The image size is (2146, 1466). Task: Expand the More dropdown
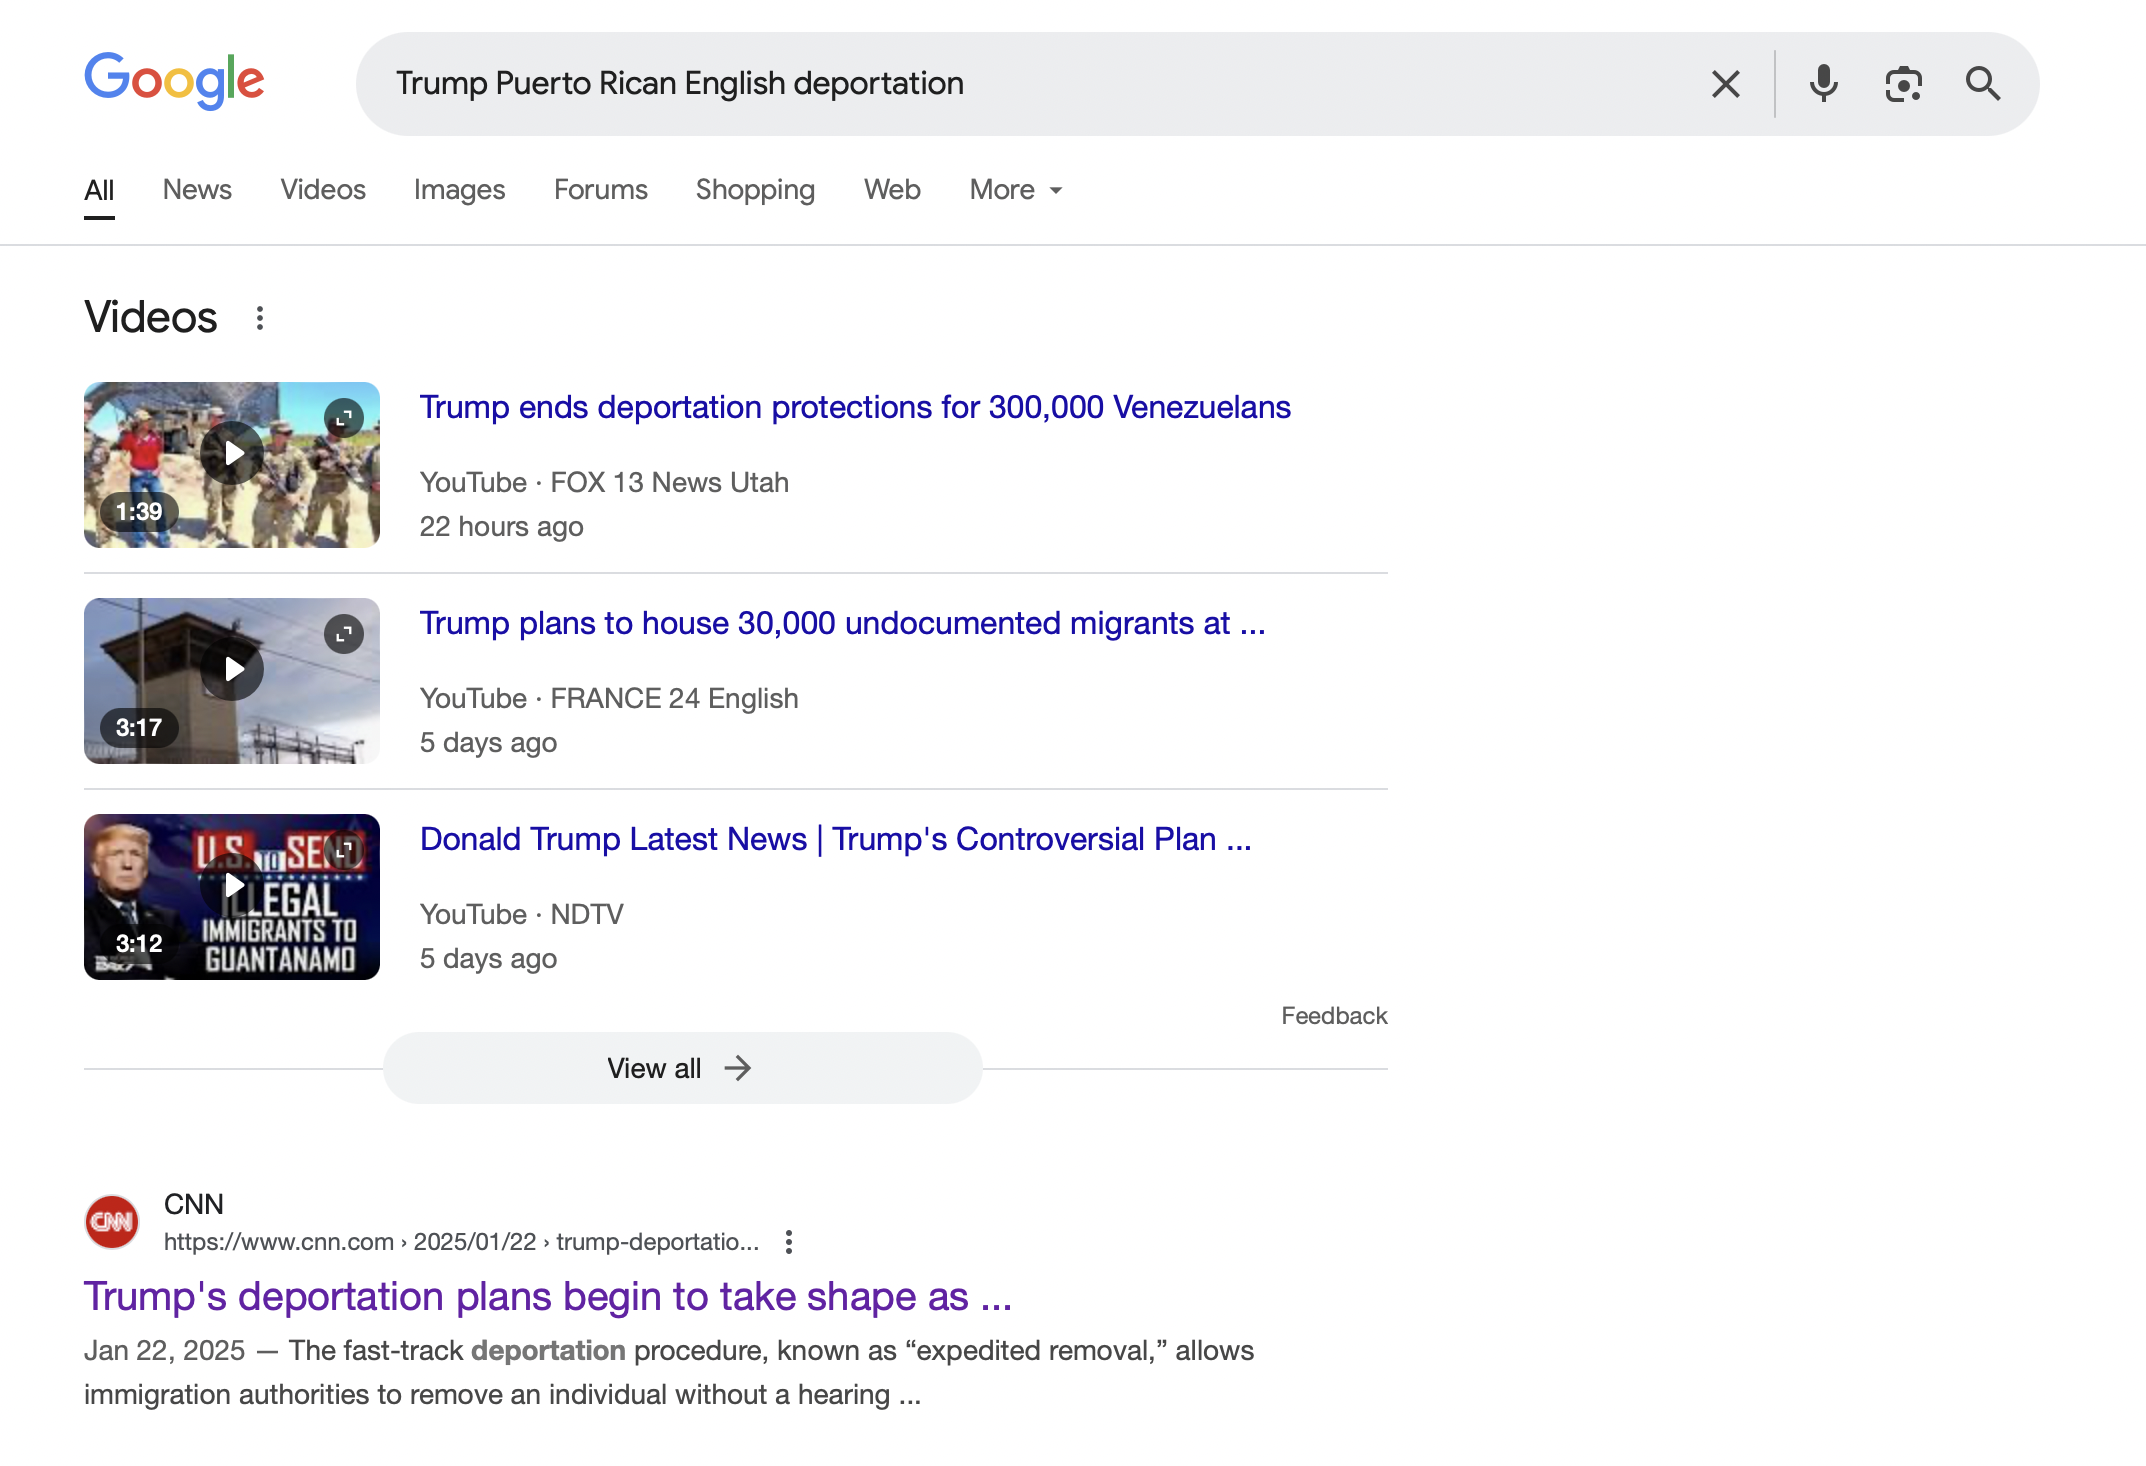1016,190
